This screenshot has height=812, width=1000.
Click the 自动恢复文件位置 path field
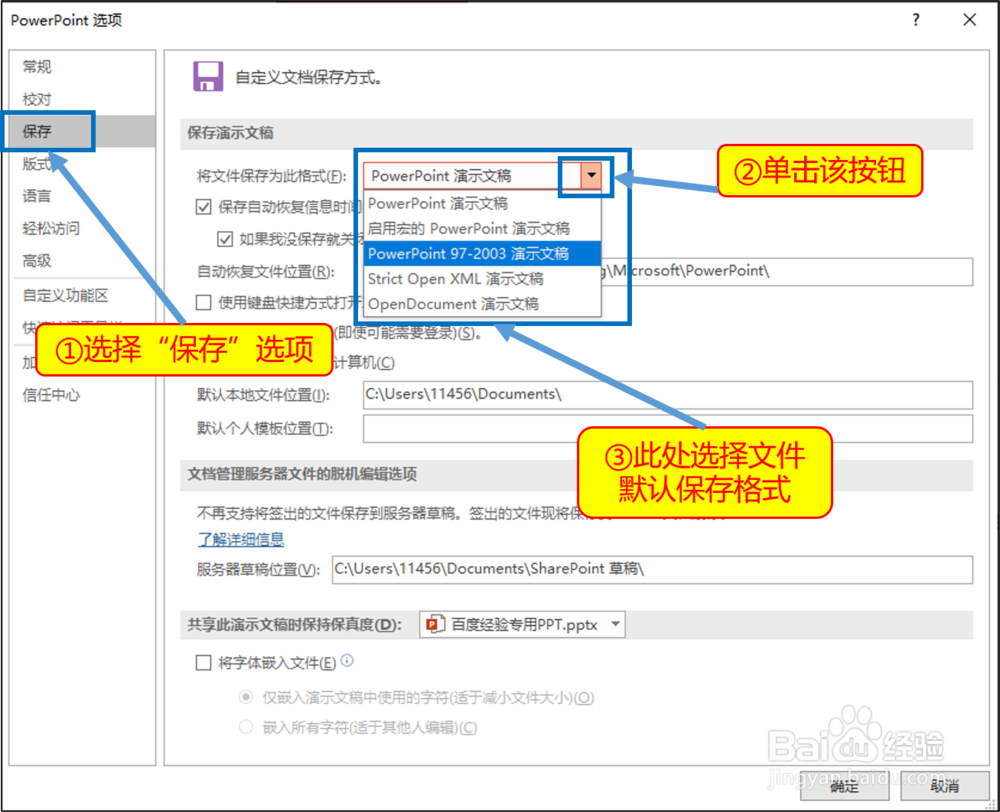pos(786,271)
